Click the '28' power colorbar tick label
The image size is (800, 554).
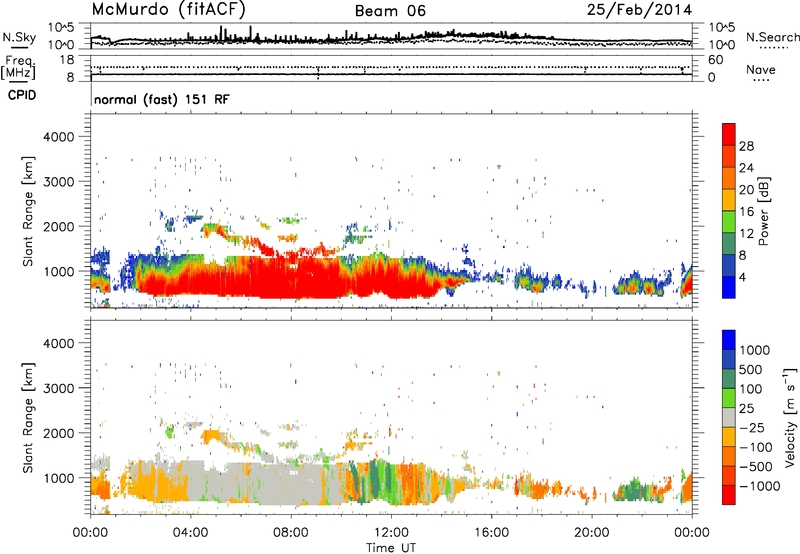pos(746,146)
